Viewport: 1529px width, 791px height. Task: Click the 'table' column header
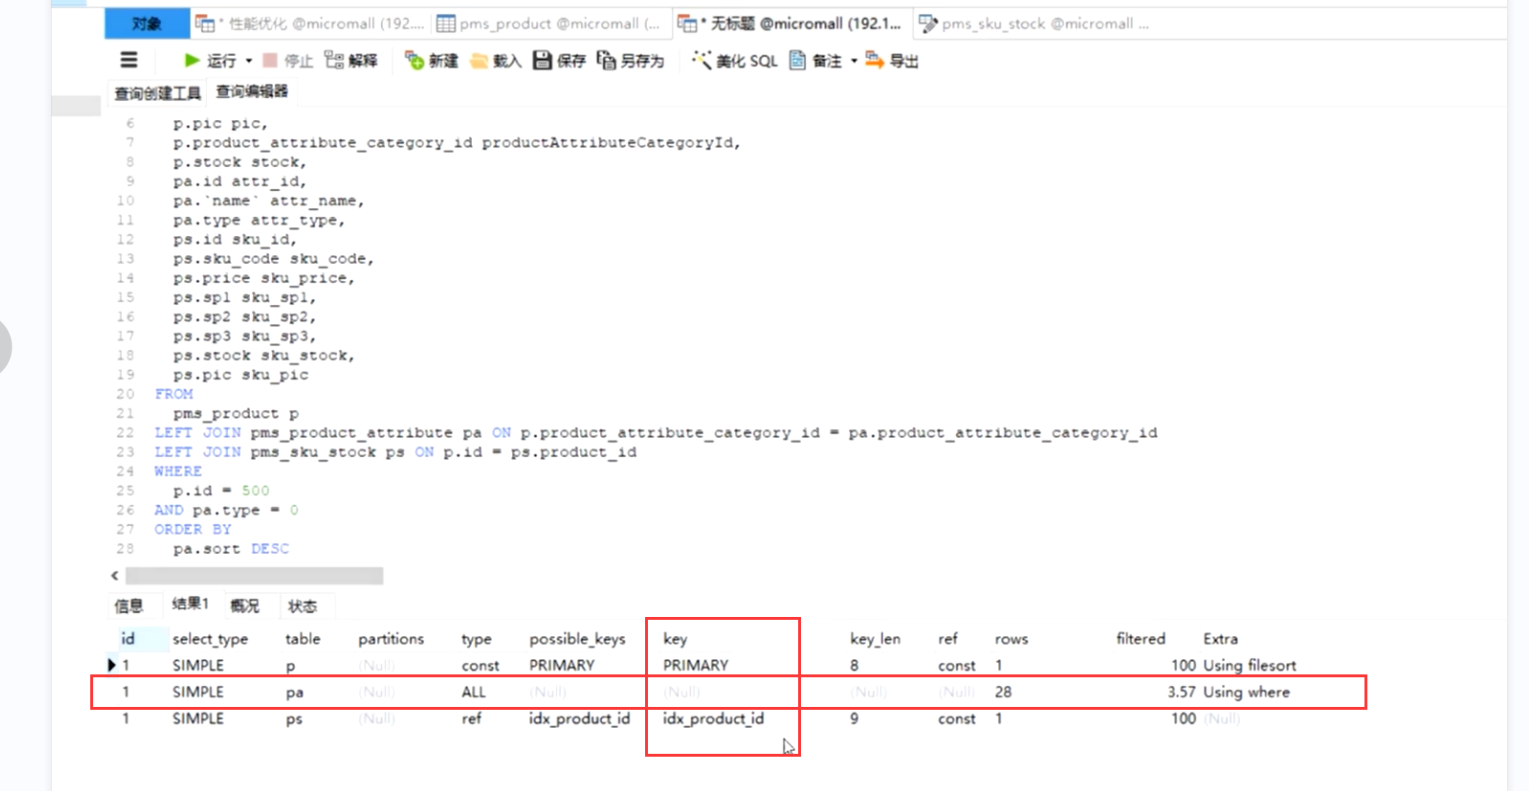(x=303, y=639)
